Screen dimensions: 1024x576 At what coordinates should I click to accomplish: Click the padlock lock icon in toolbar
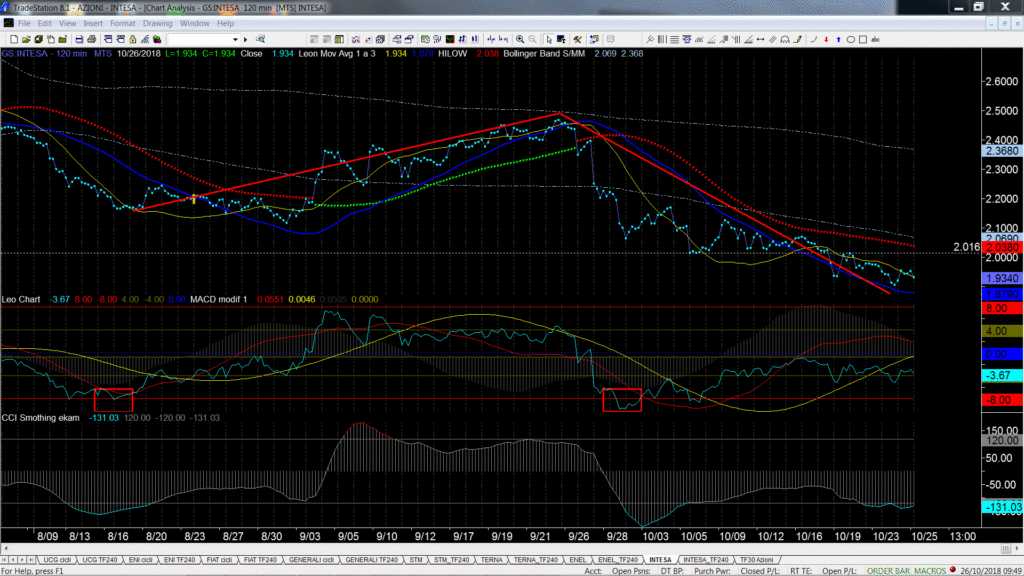(133, 39)
